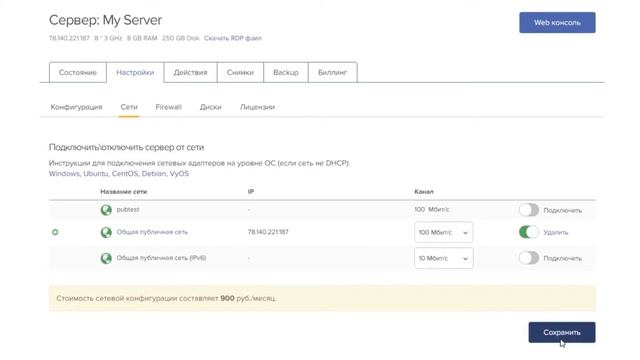Open the 100 Мбит/с channel dropdown
This screenshot has height=360, width=640.
coord(444,232)
